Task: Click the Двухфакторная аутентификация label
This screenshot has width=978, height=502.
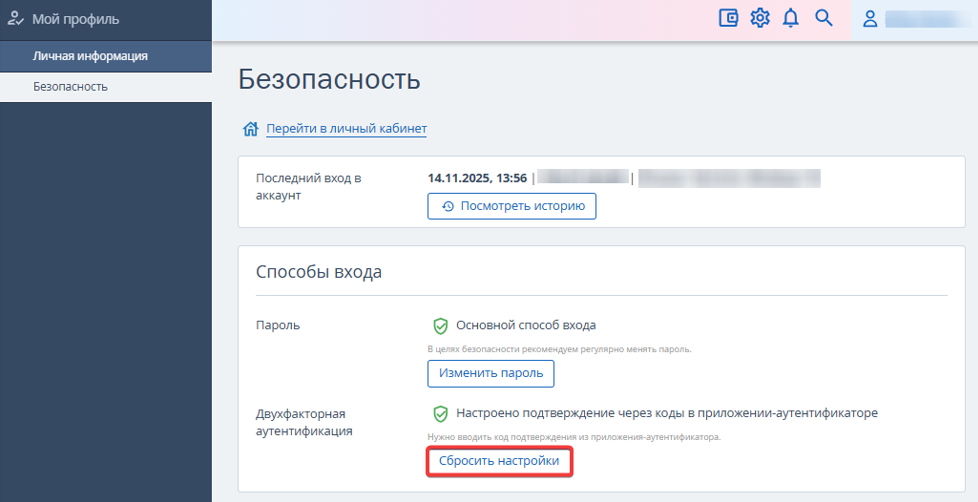Action: click(x=304, y=422)
